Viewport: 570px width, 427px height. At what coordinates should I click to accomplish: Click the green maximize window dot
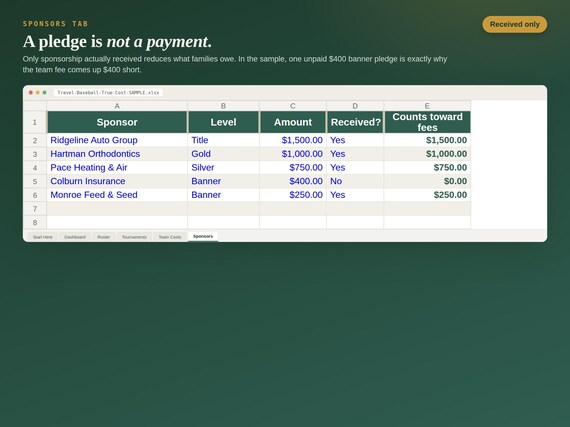[x=44, y=93]
